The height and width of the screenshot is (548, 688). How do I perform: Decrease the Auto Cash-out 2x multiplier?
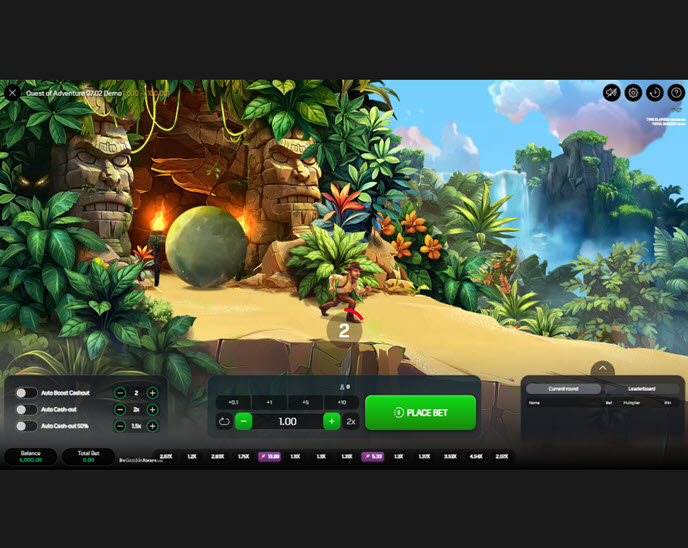coord(120,409)
